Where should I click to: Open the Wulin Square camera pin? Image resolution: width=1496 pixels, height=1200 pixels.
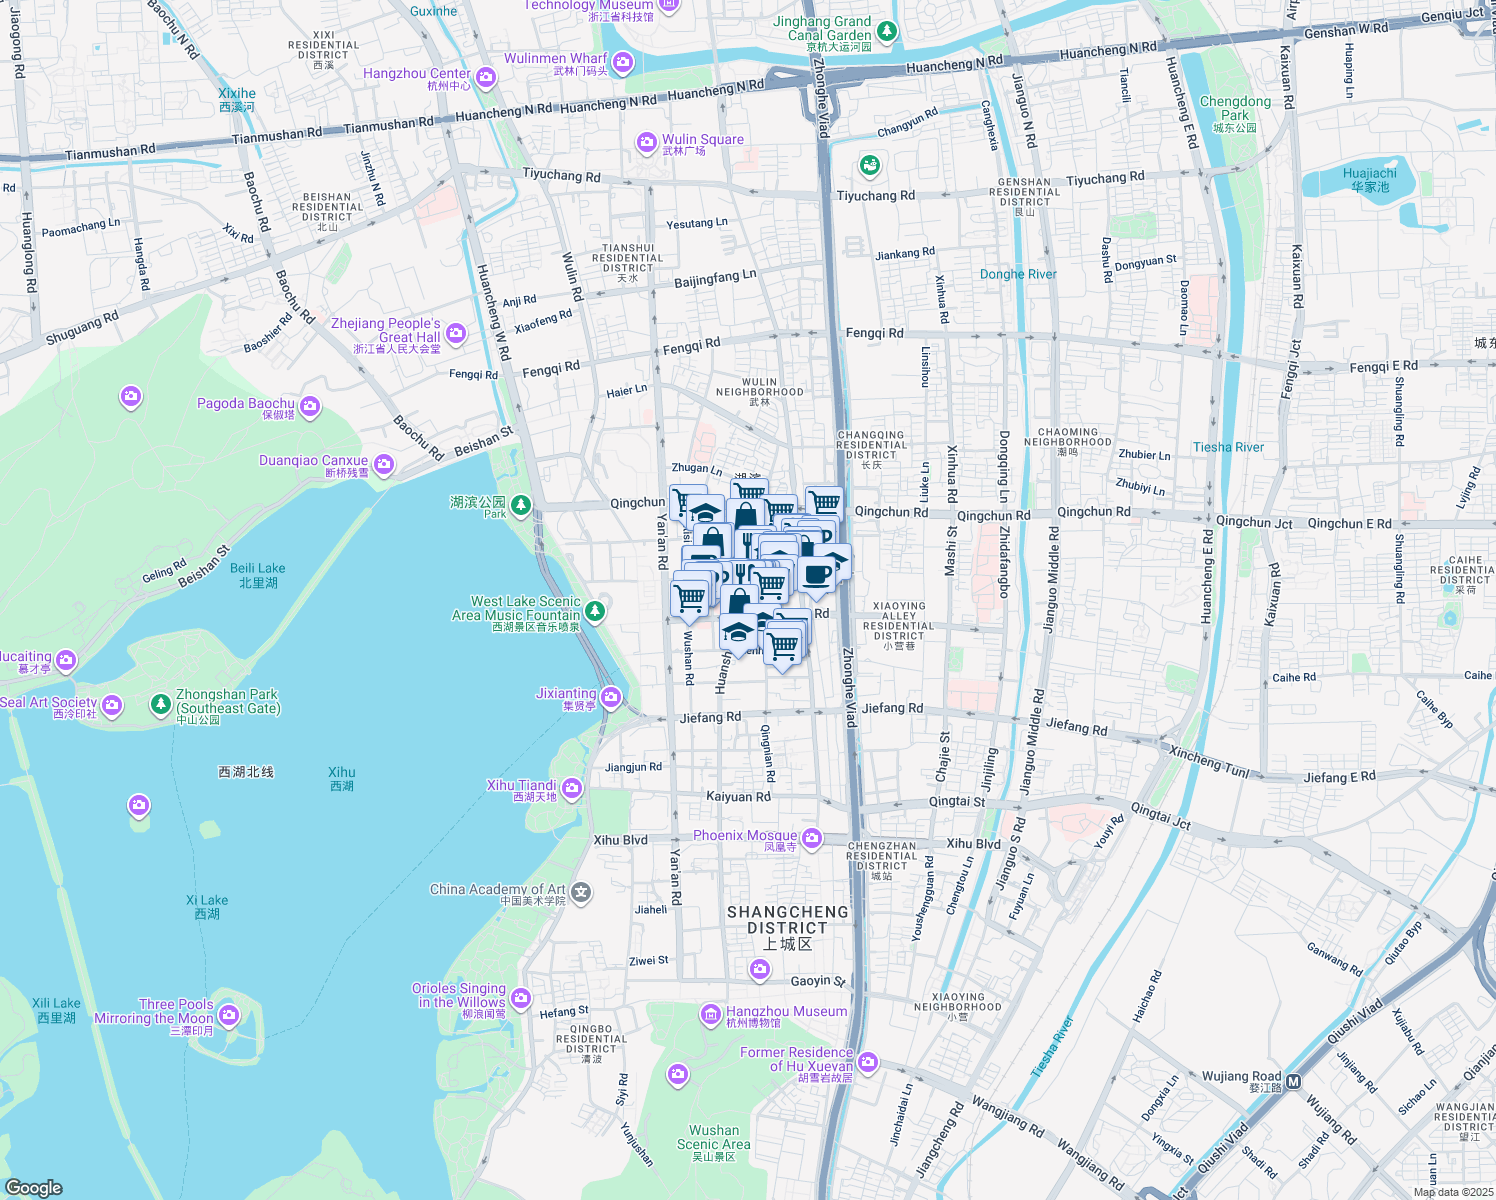point(647,143)
